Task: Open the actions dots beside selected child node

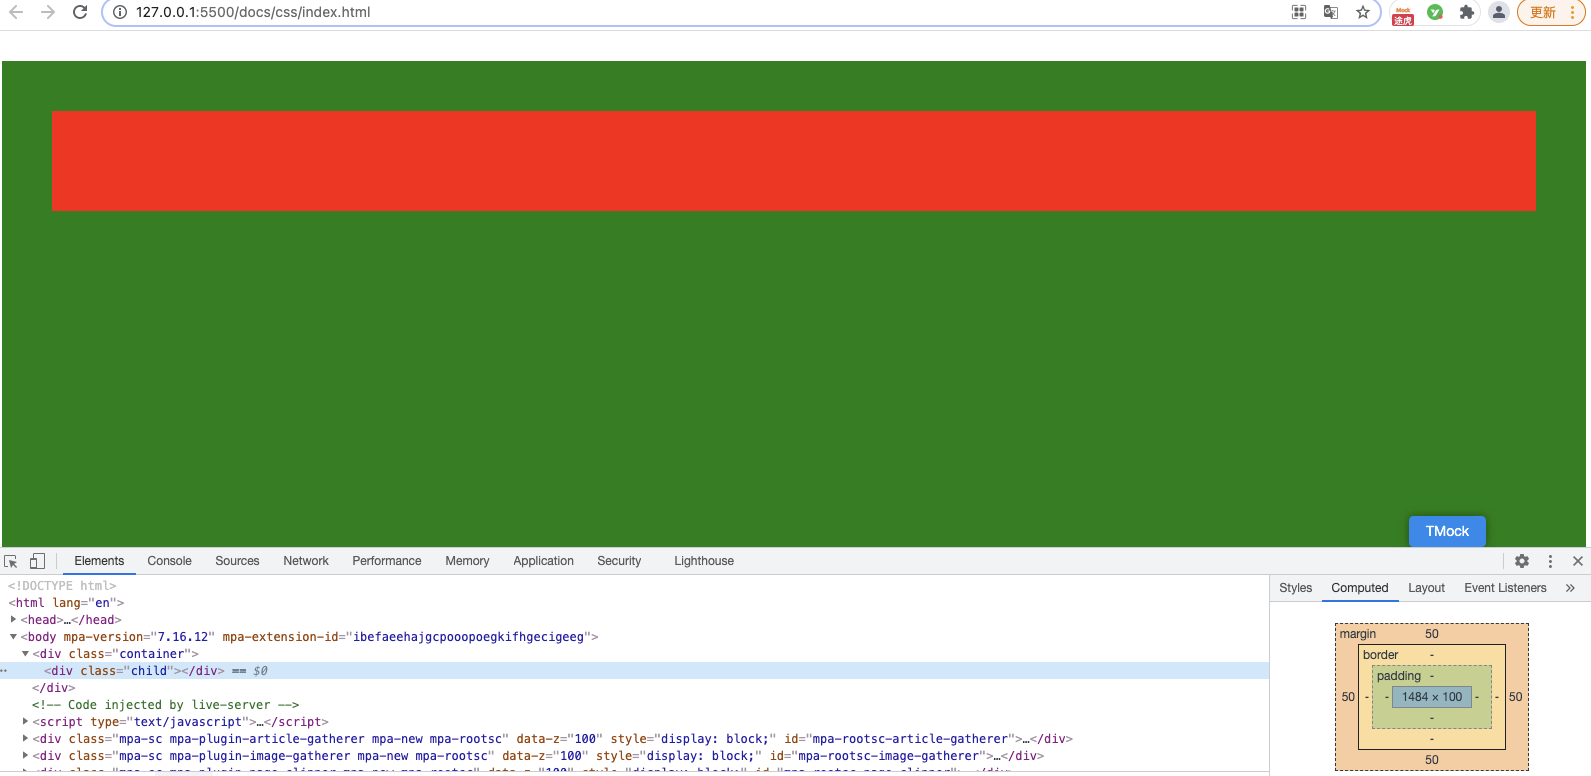Action: [x=4, y=671]
